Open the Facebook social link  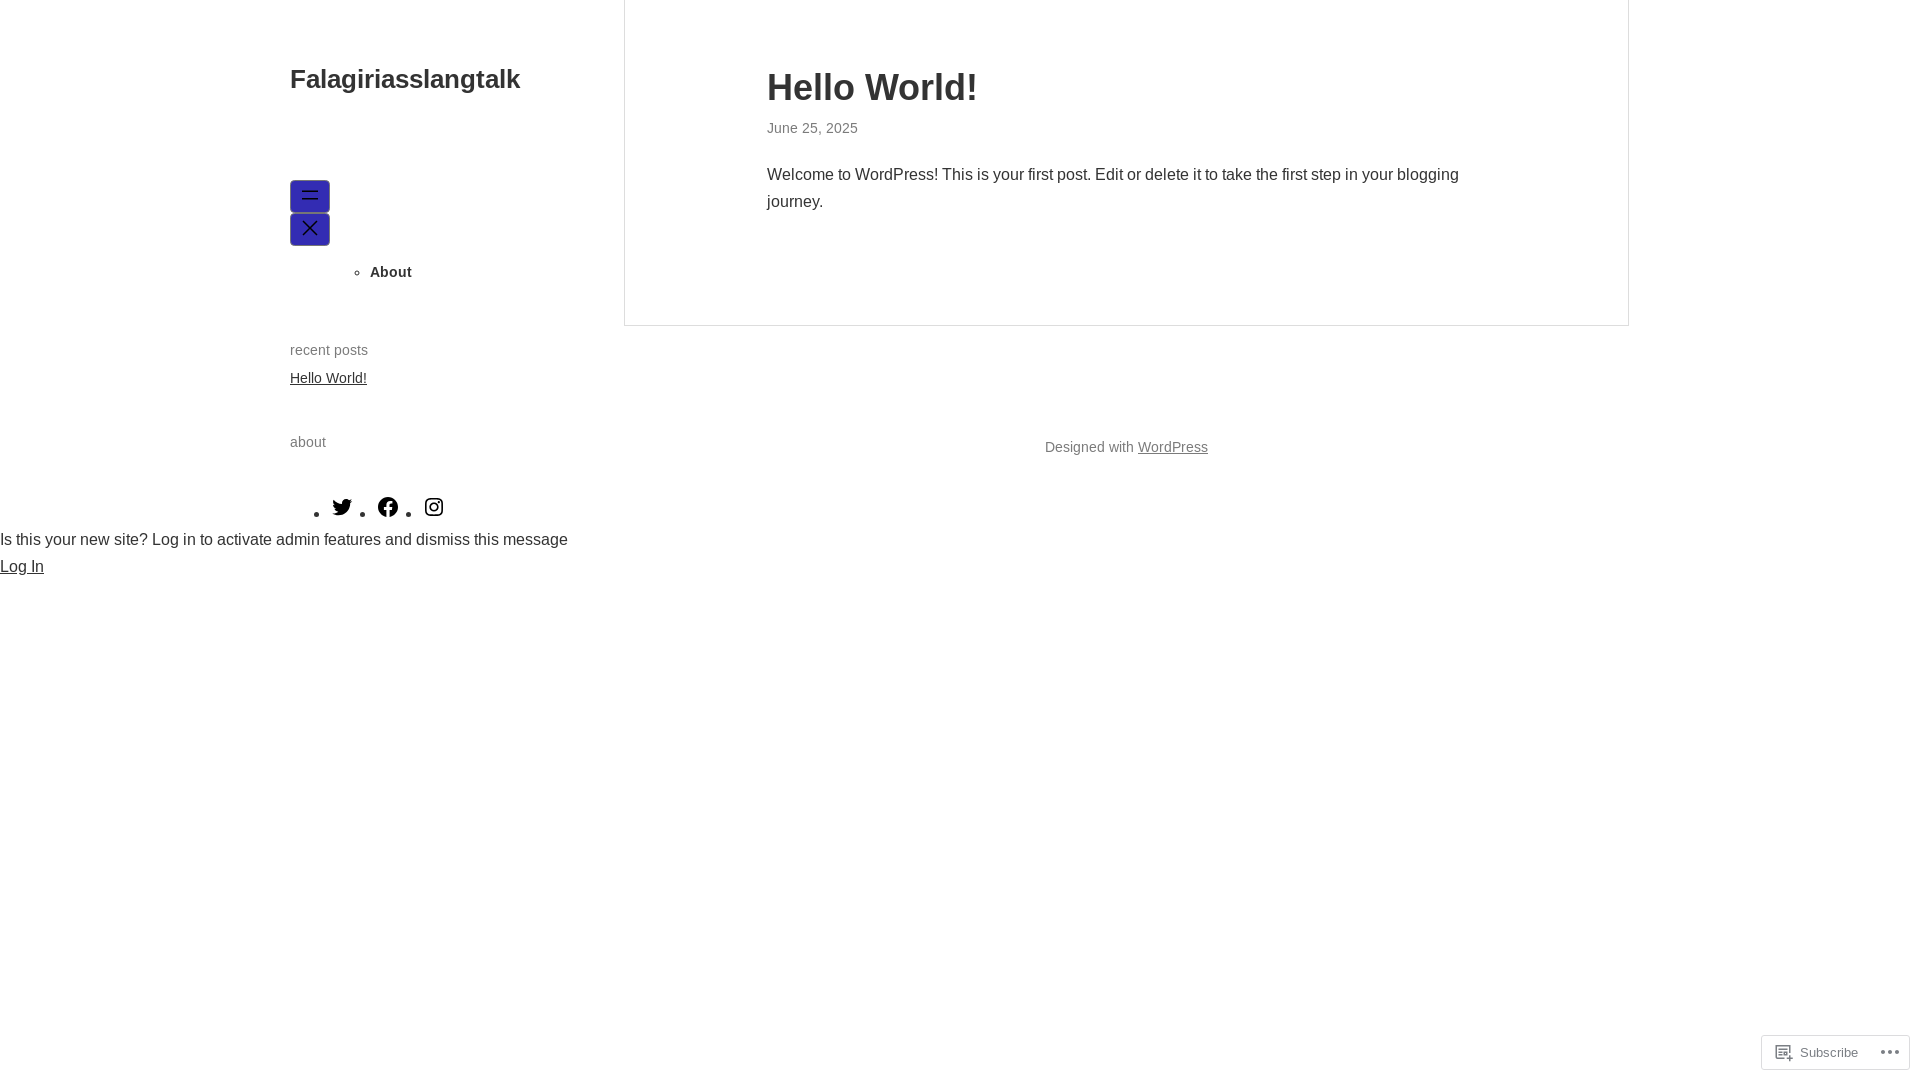388,507
